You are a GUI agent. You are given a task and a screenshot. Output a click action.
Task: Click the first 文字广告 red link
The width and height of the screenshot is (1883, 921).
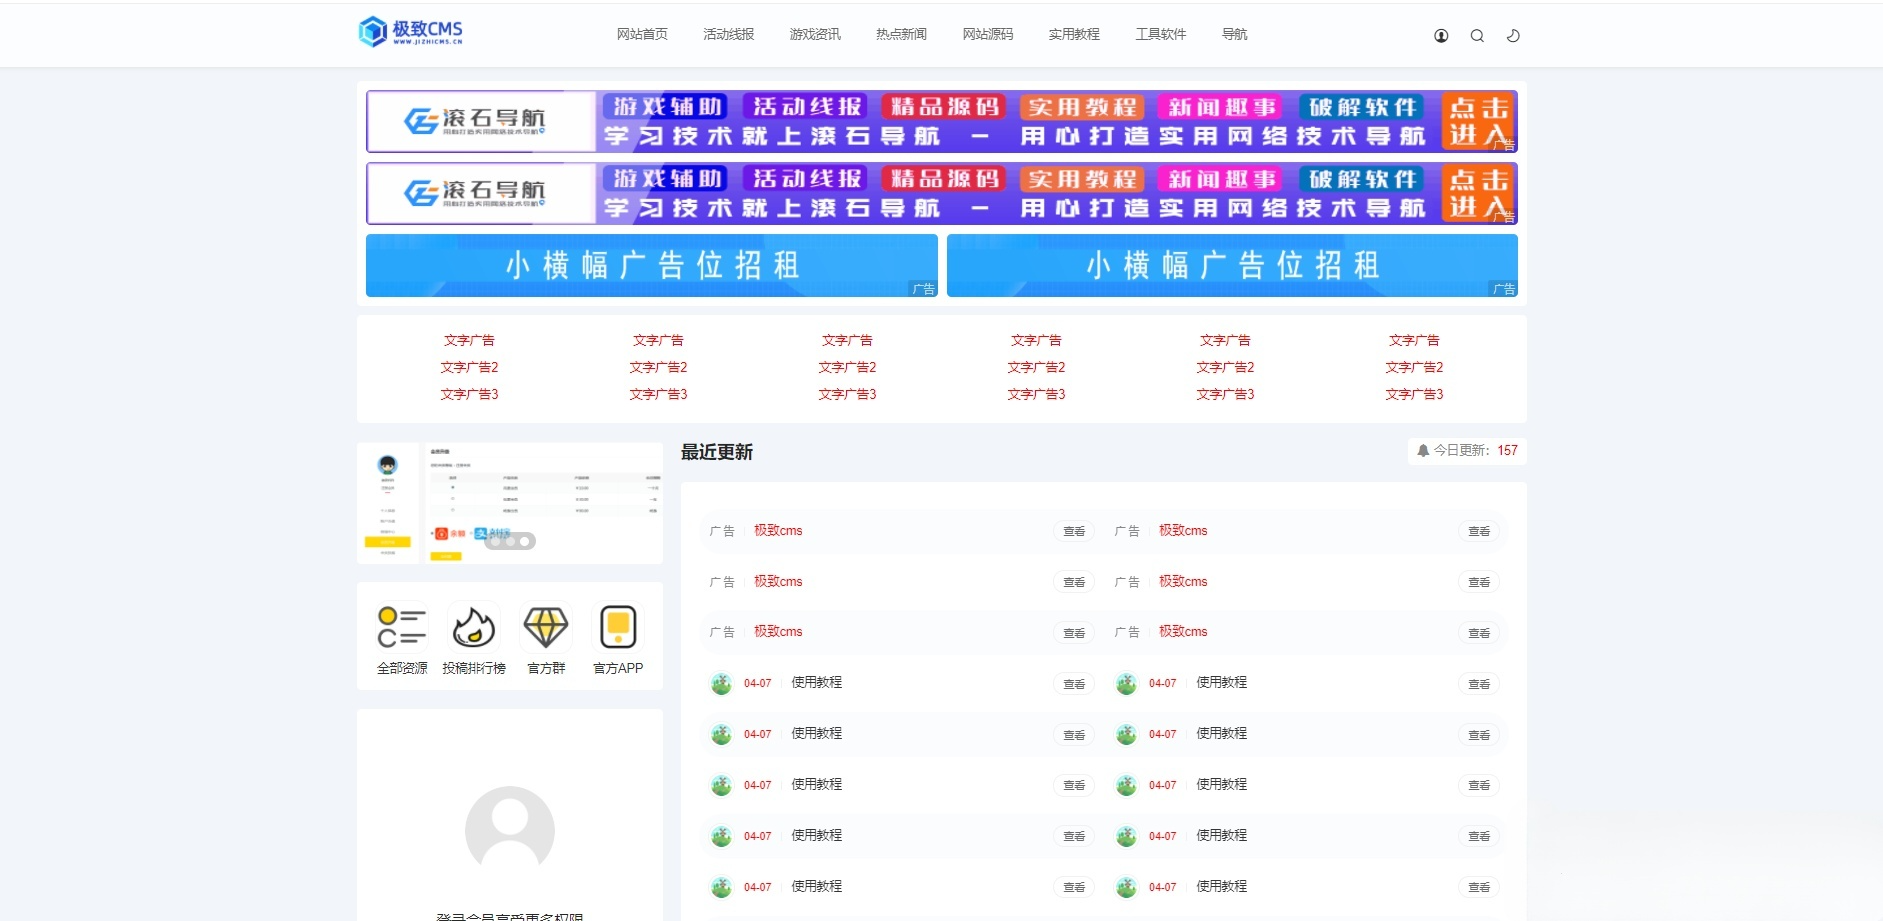[x=469, y=339]
